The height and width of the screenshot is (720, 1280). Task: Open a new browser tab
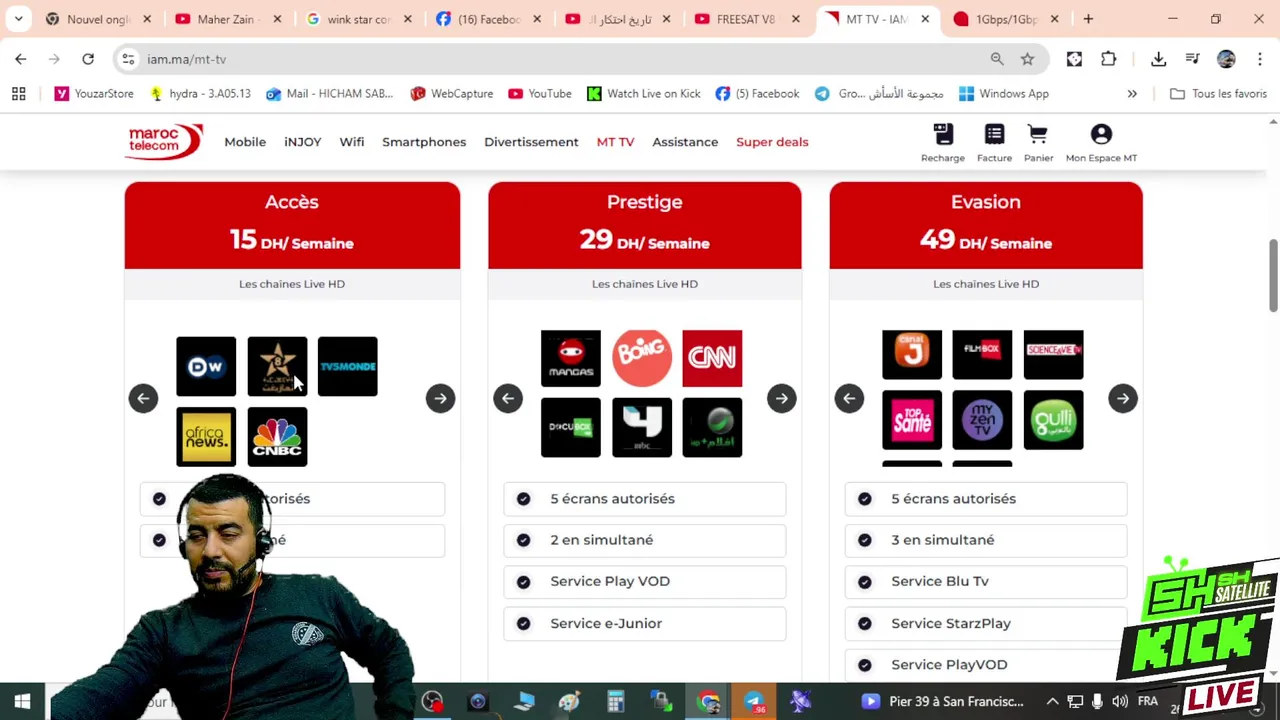coord(1088,19)
